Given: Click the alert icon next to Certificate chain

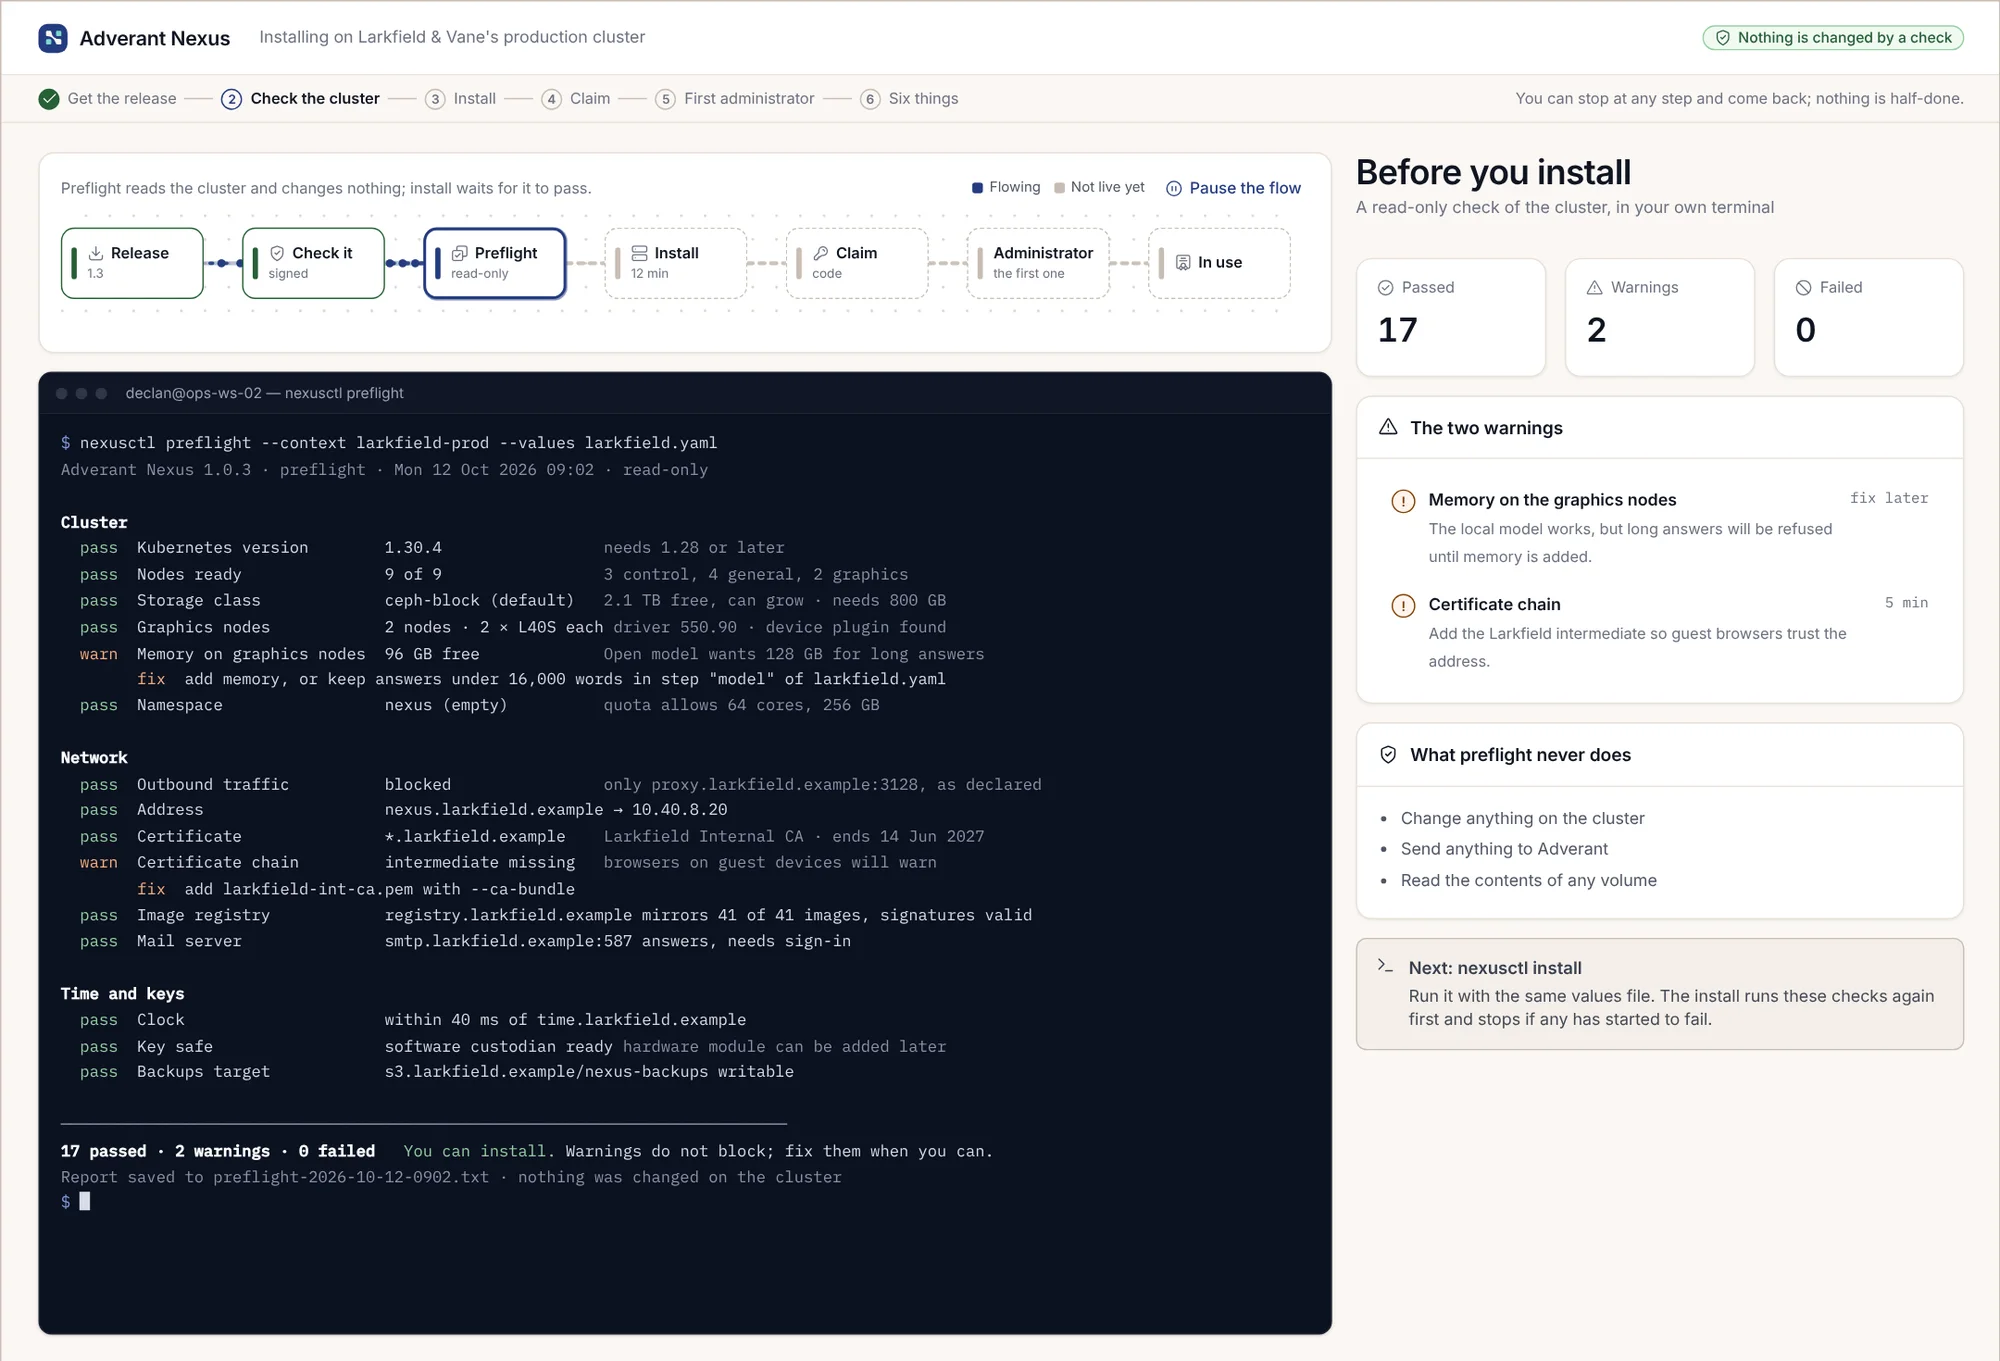Looking at the screenshot, I should [x=1404, y=606].
